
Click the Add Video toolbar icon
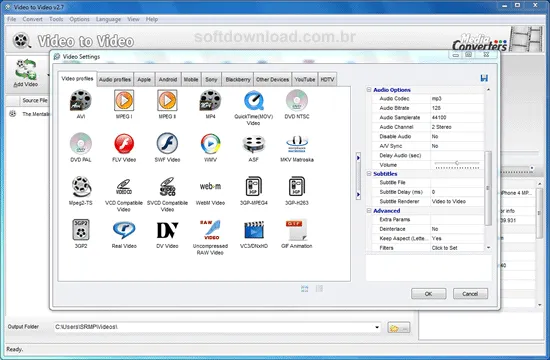26,69
